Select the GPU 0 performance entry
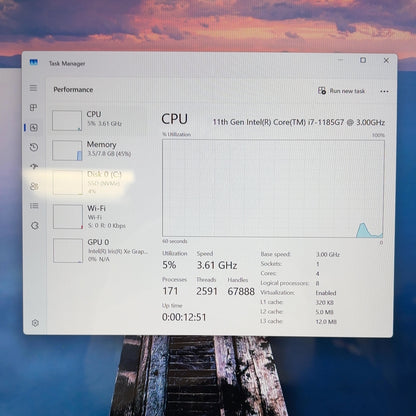This screenshot has width=416, height=416. point(100,250)
